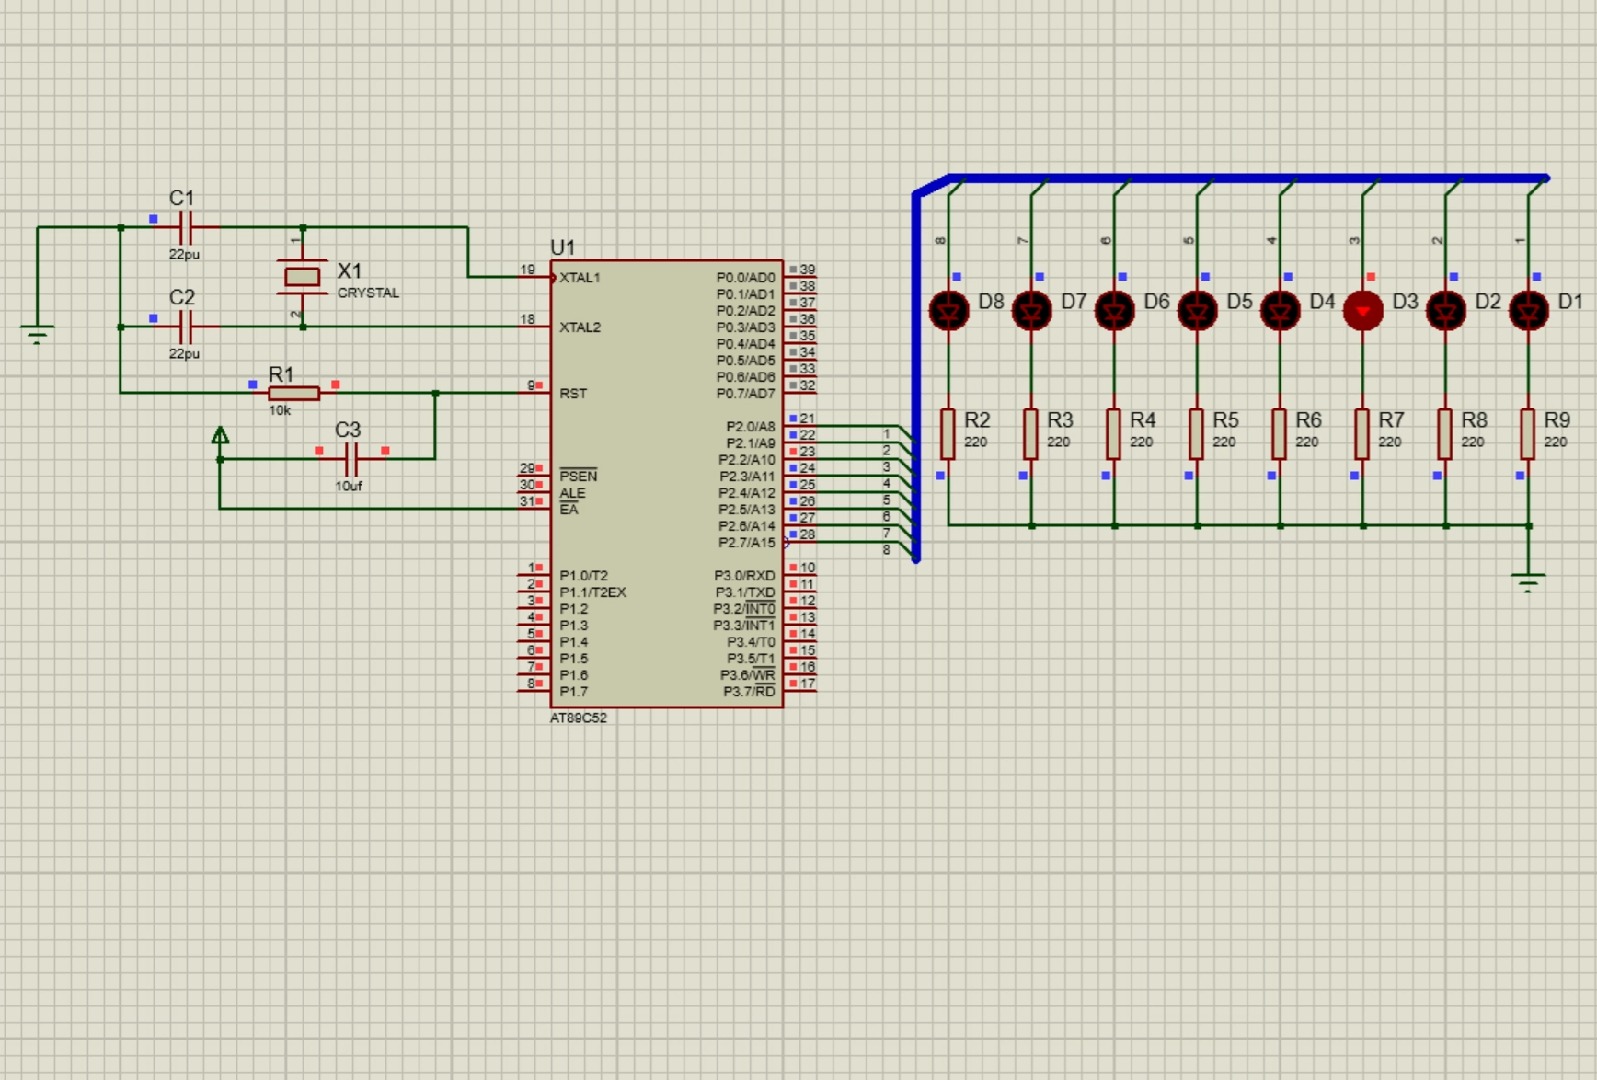Select resistor R1 10k body
This screenshot has height=1080, width=1597.
(x=294, y=393)
